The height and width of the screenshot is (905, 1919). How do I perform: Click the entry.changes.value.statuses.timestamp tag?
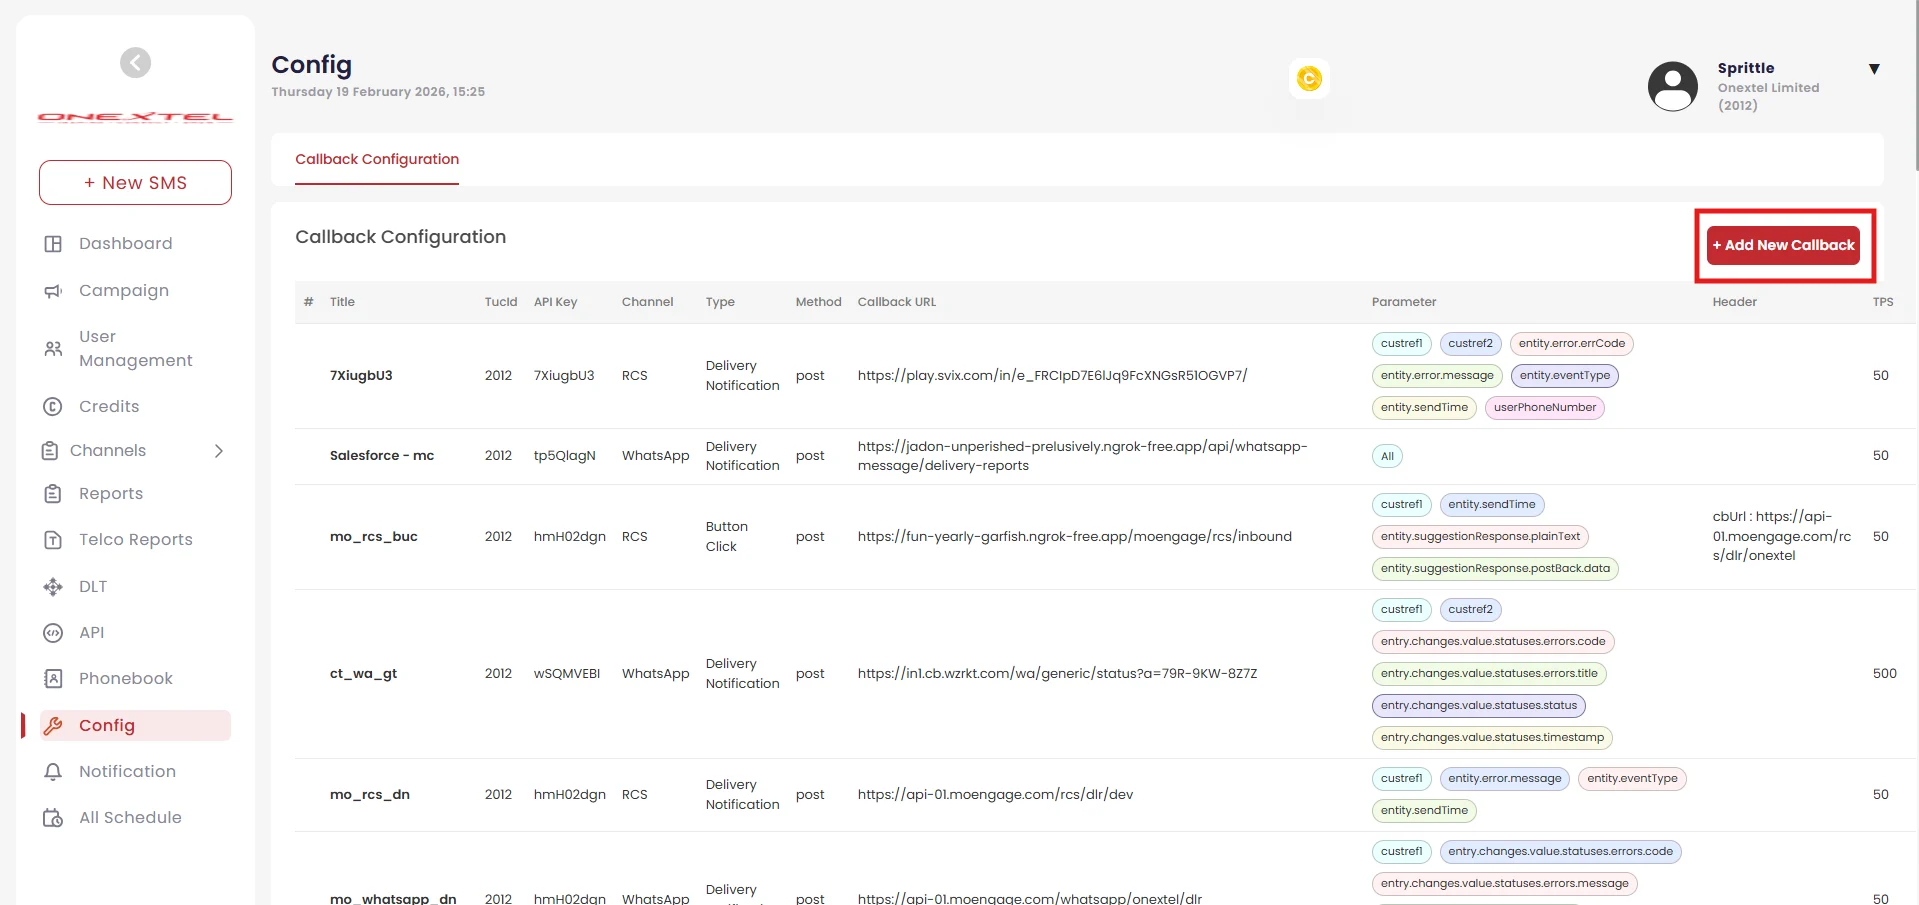click(1492, 738)
